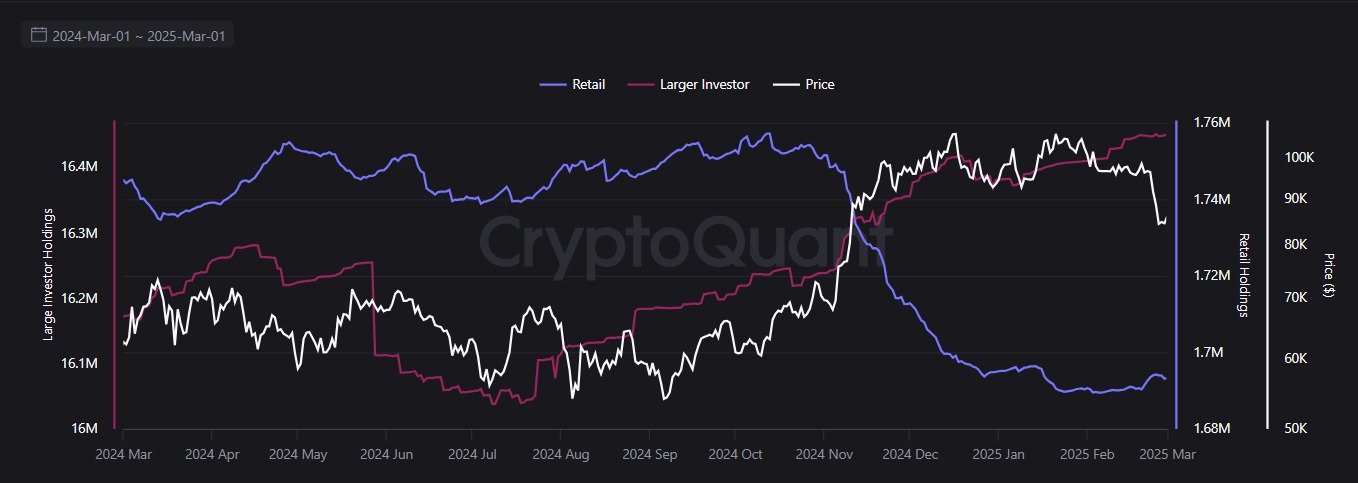Click the maroon Larger Investor legend swatch
The height and width of the screenshot is (483, 1358).
640,84
